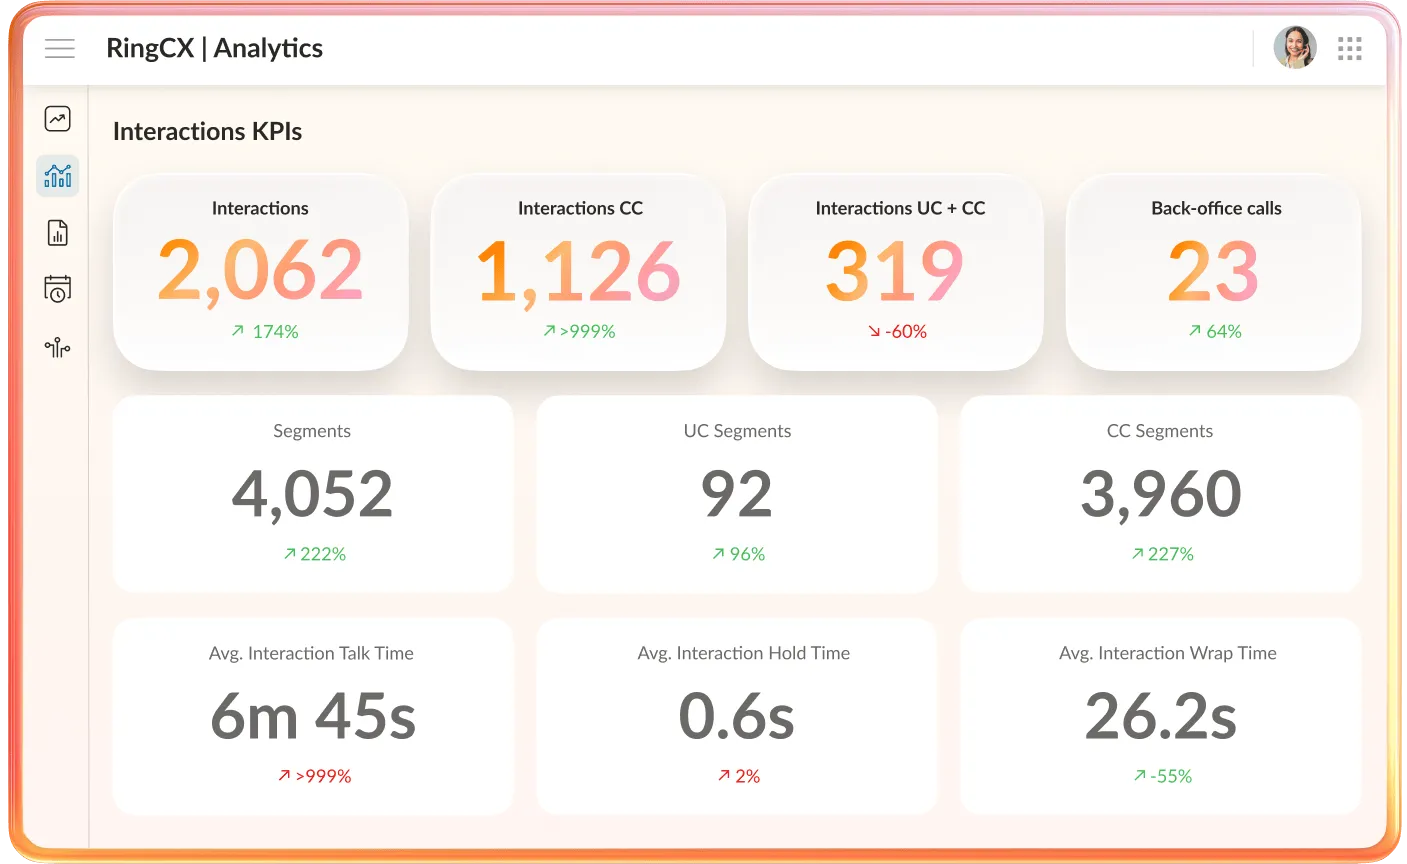This screenshot has height=864, width=1407.
Task: Click the RingCX | Analytics title
Action: 214,48
